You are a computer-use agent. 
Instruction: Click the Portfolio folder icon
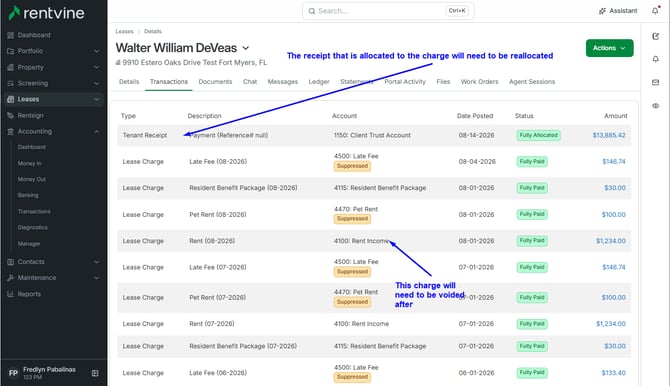click(x=11, y=51)
